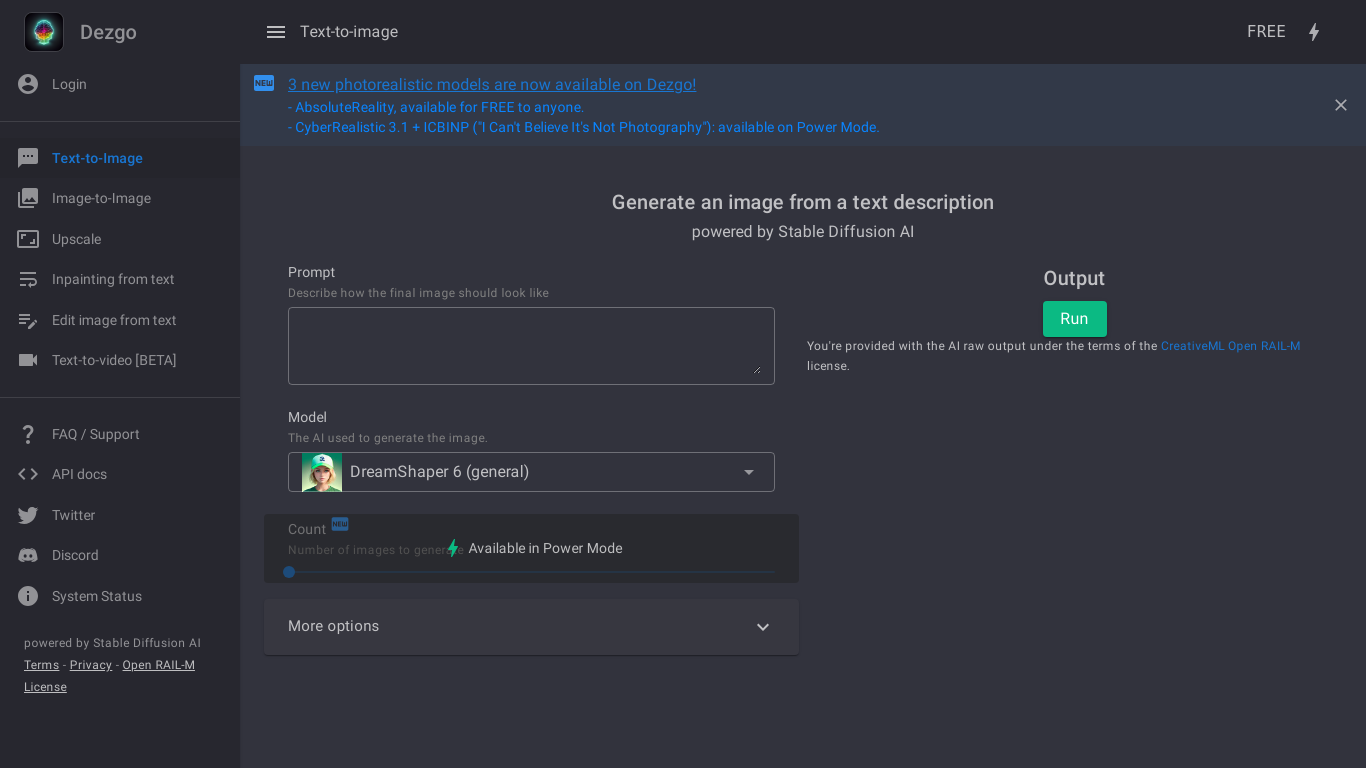Screen dimensions: 1366x768
Task: Go to Inpainting from text
Action: tap(112, 279)
